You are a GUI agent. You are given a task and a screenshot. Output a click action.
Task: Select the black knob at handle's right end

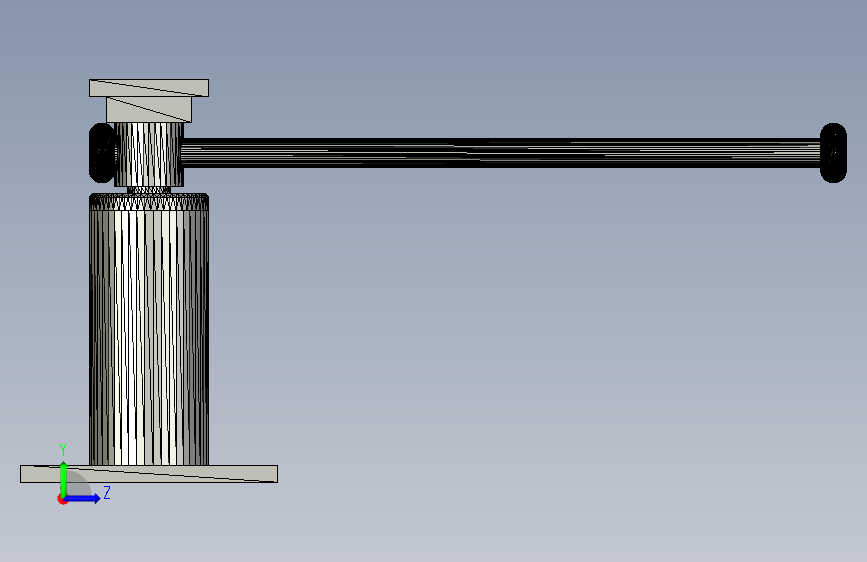click(833, 153)
